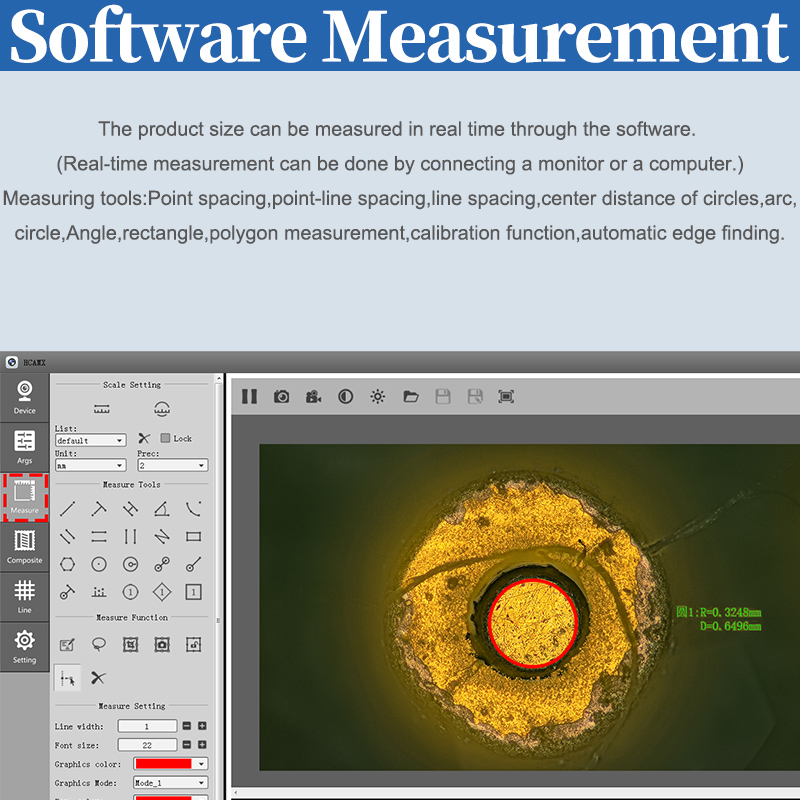This screenshot has width=800, height=800.
Task: Select the arc measurement tool
Action: tap(193, 509)
